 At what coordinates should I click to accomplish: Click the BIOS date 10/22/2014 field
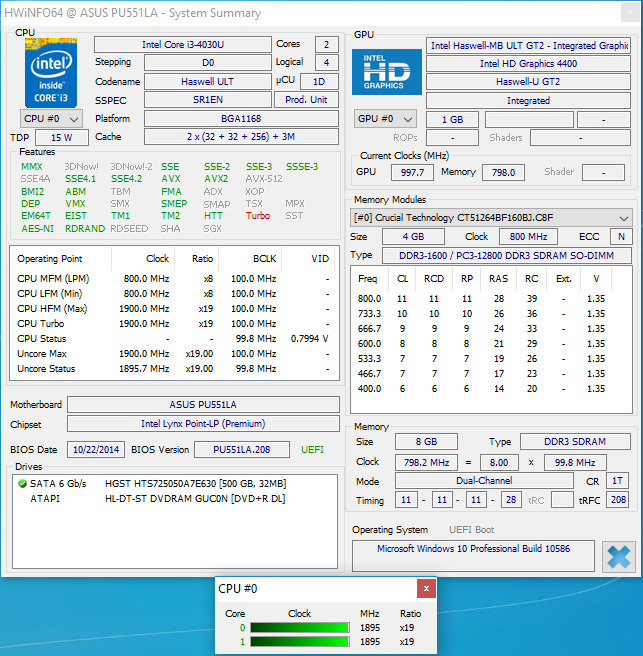96,450
